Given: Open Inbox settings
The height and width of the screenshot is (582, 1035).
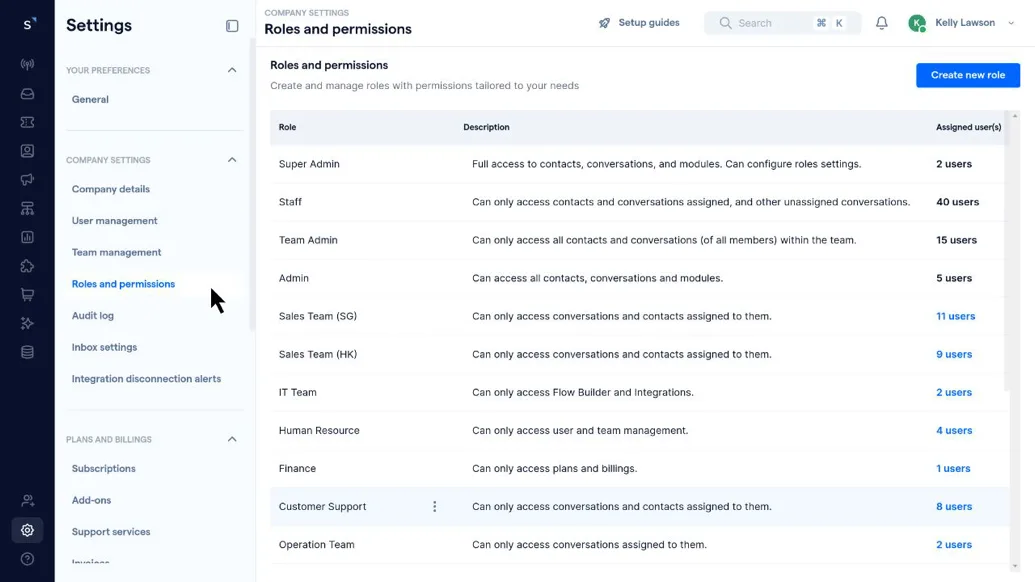Looking at the screenshot, I should click(104, 348).
